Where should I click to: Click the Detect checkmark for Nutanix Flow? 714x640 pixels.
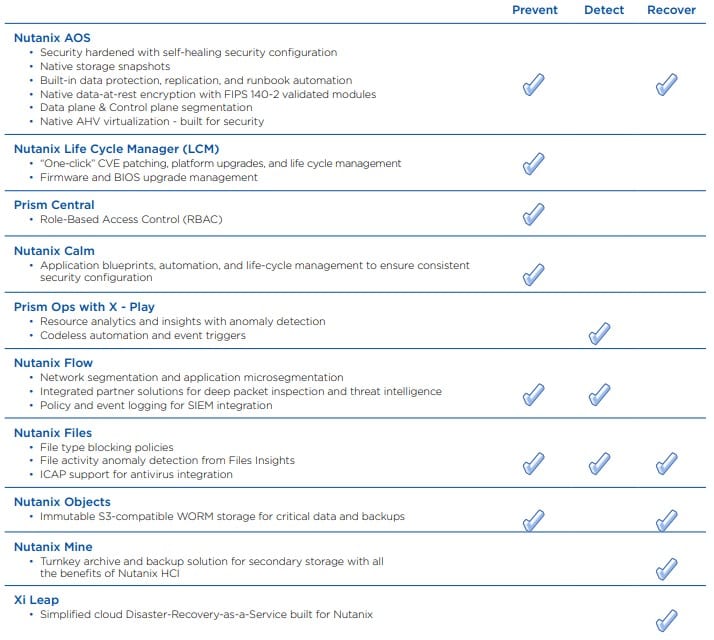click(599, 394)
